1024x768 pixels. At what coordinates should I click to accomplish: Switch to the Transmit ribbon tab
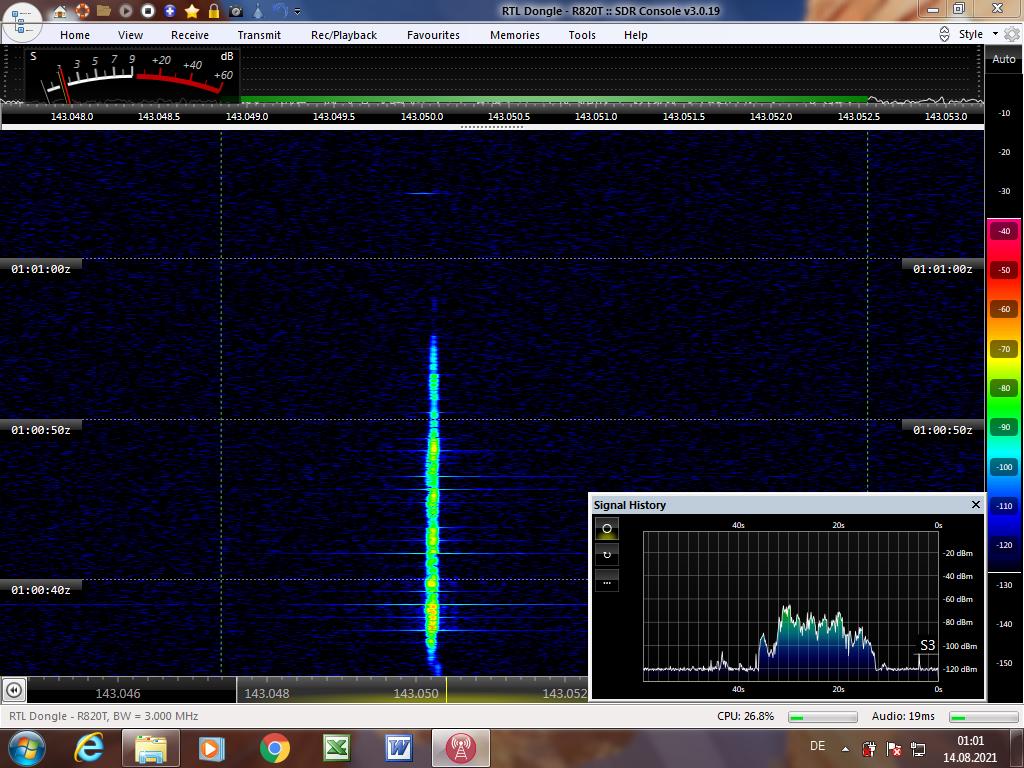[x=259, y=35]
